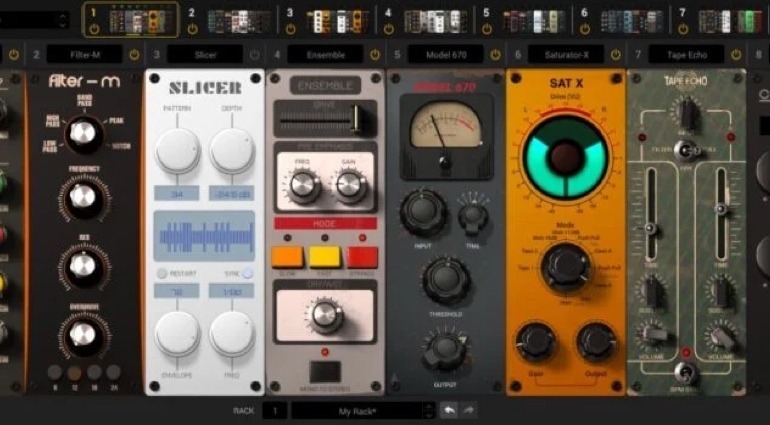Click the Slicer Pattern knob

pos(178,151)
